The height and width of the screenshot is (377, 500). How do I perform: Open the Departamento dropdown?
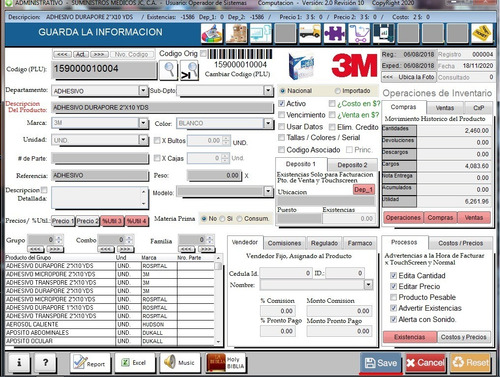(143, 90)
